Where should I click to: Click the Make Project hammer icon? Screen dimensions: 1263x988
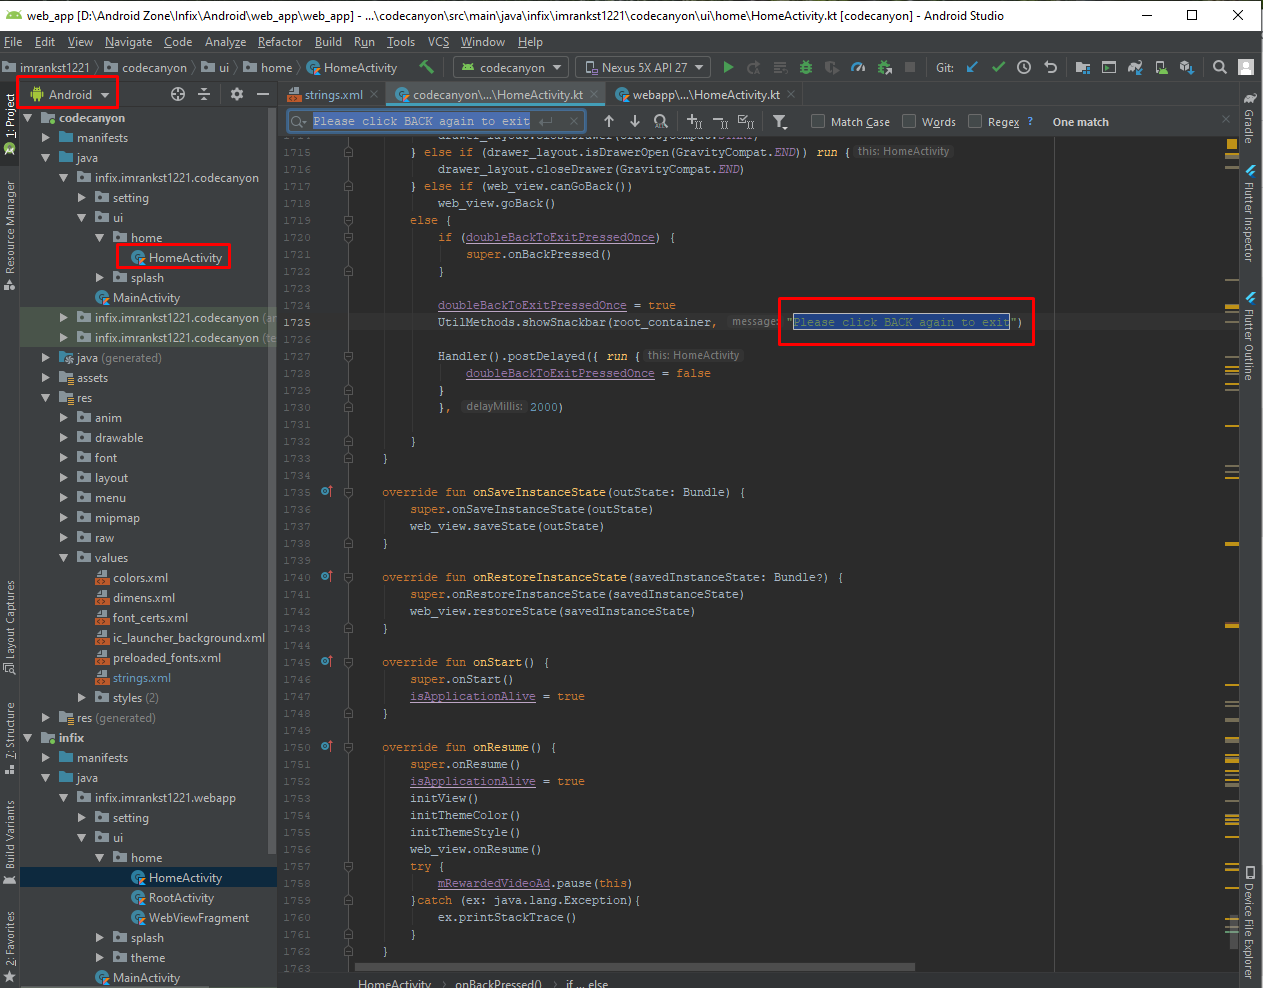[x=427, y=67]
